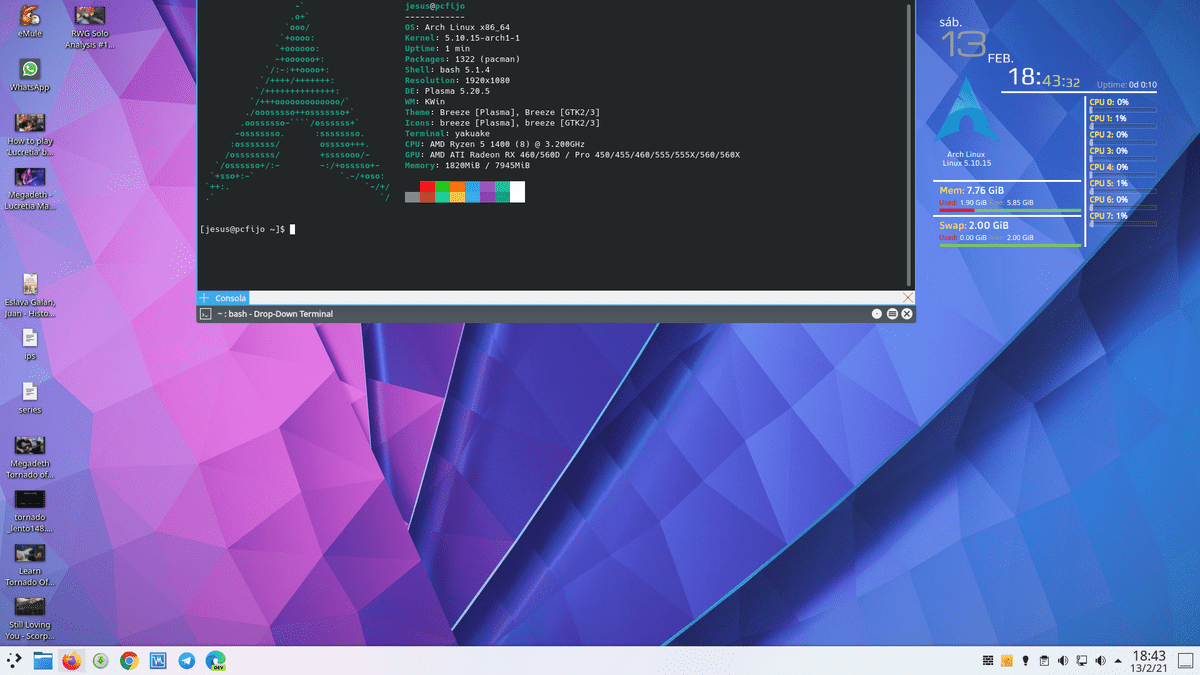The width and height of the screenshot is (1200, 675).
Task: Click the 'CPU 0: 0%' widget label
Action: click(x=1109, y=102)
